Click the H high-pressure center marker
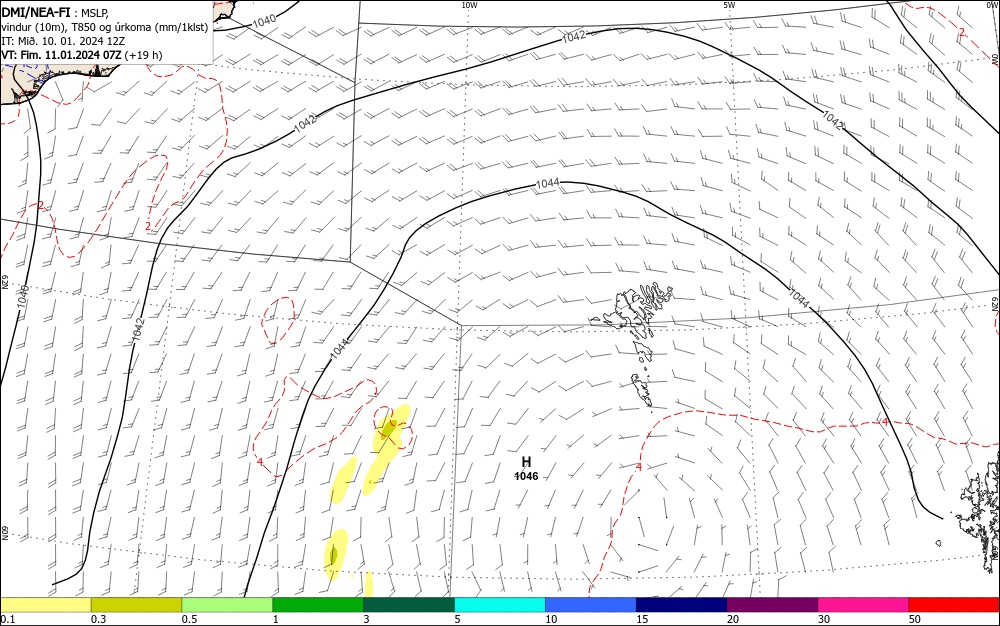Image resolution: width=1000 pixels, height=626 pixels. point(526,462)
